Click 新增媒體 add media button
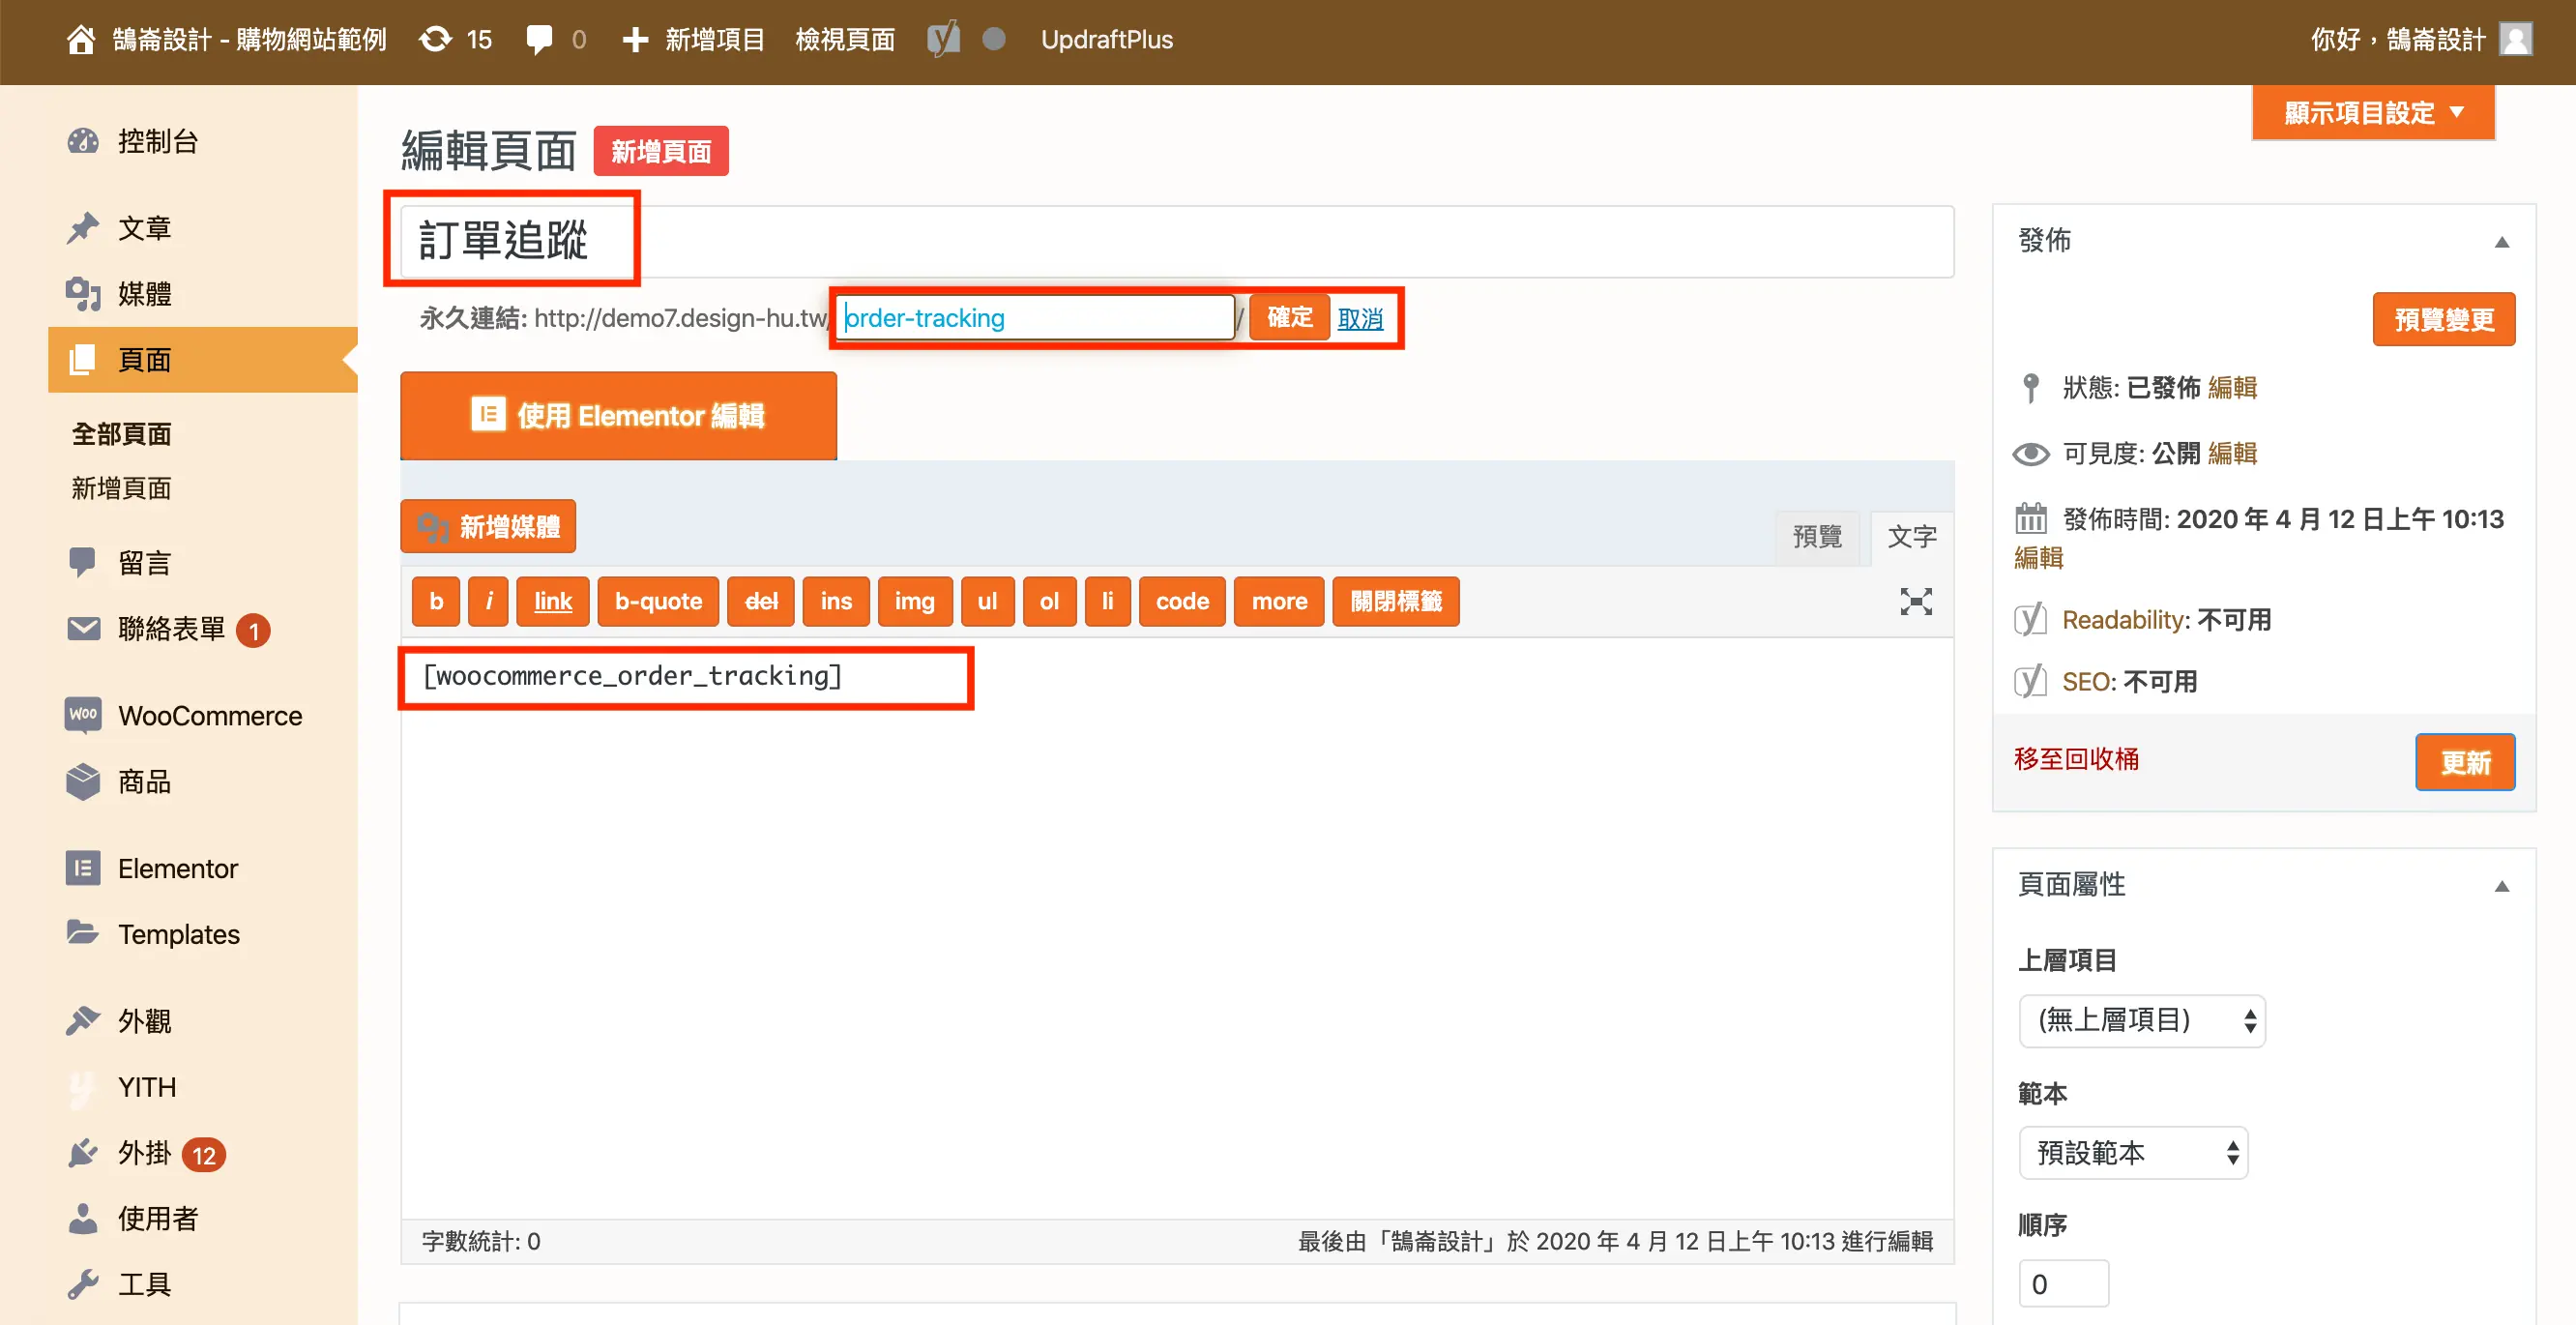The image size is (2576, 1325). (x=488, y=526)
